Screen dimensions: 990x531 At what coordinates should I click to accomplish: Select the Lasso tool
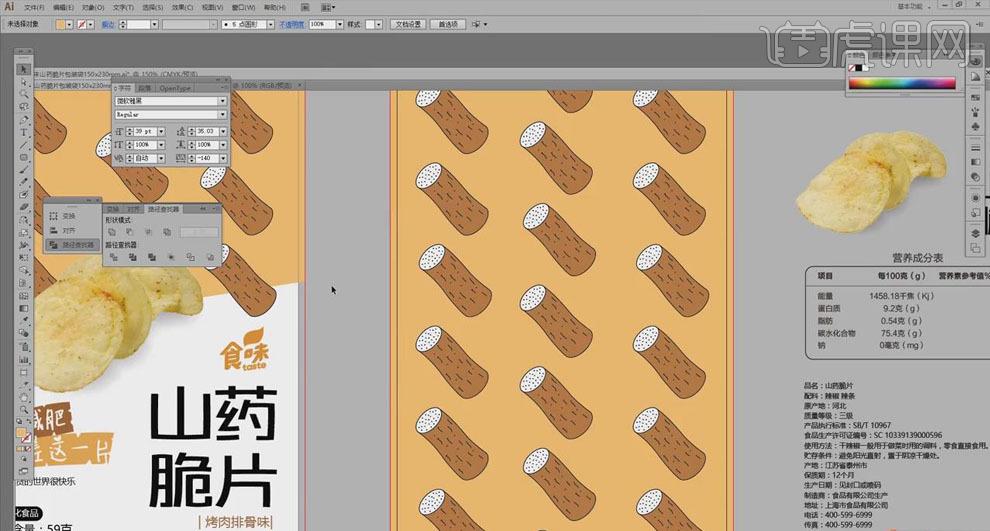(x=24, y=106)
